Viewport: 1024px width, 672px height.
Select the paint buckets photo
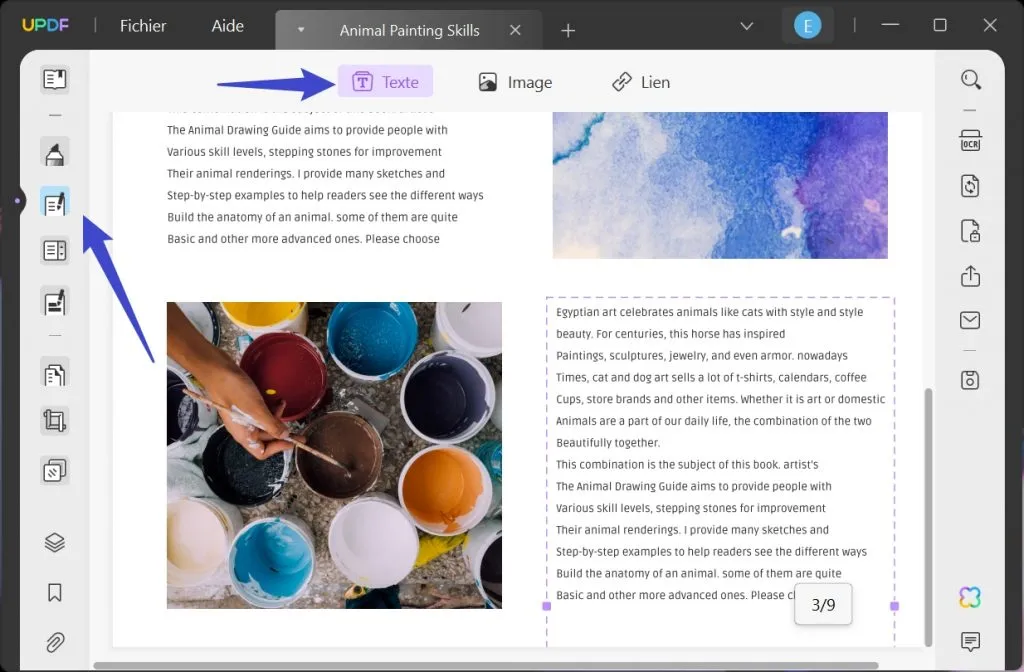click(334, 455)
